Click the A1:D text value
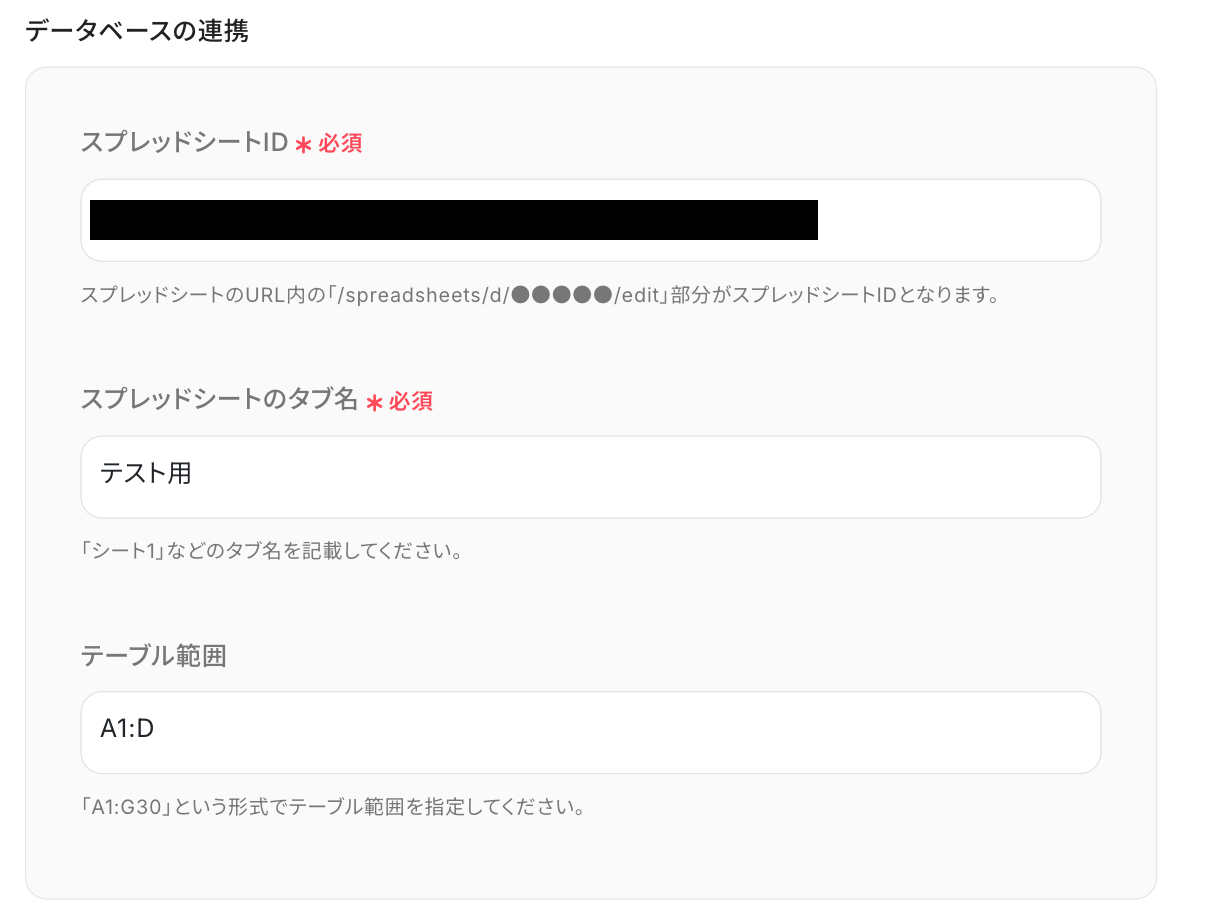The image size is (1206, 912). [x=127, y=729]
